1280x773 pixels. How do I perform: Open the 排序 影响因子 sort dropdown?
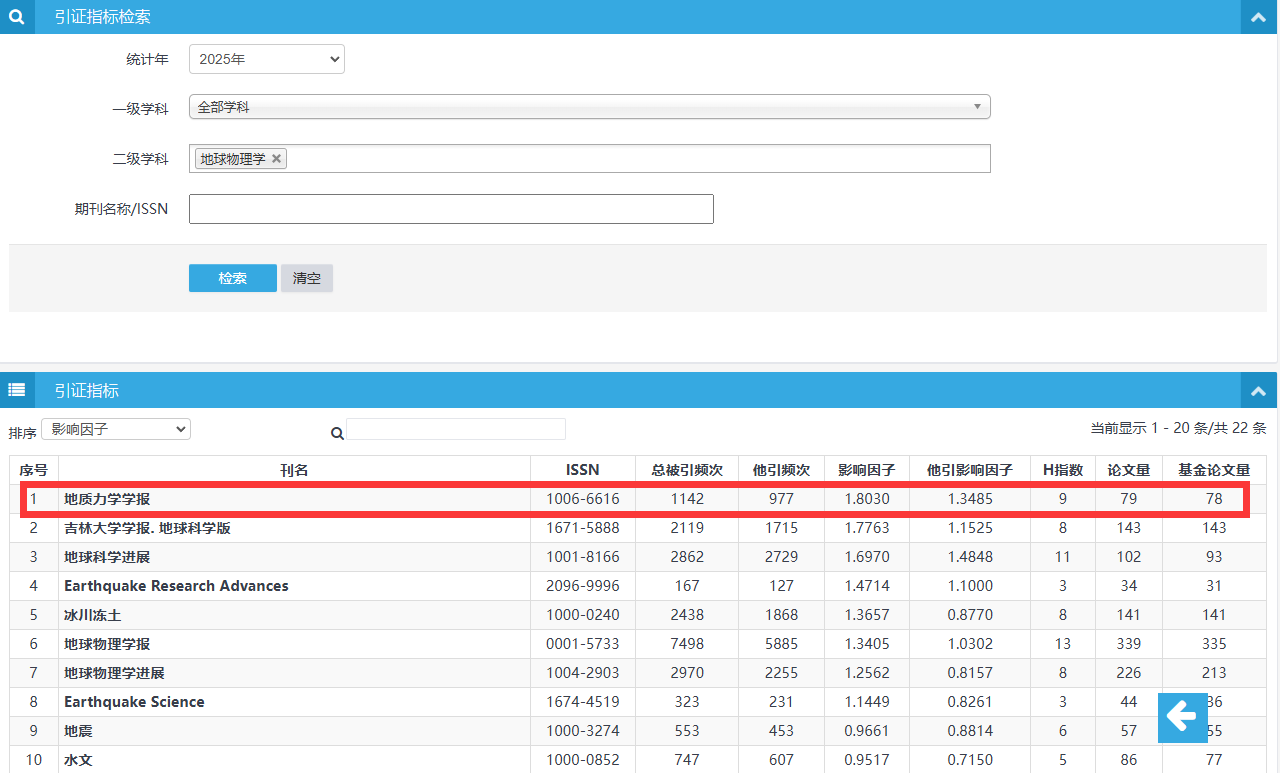[116, 429]
